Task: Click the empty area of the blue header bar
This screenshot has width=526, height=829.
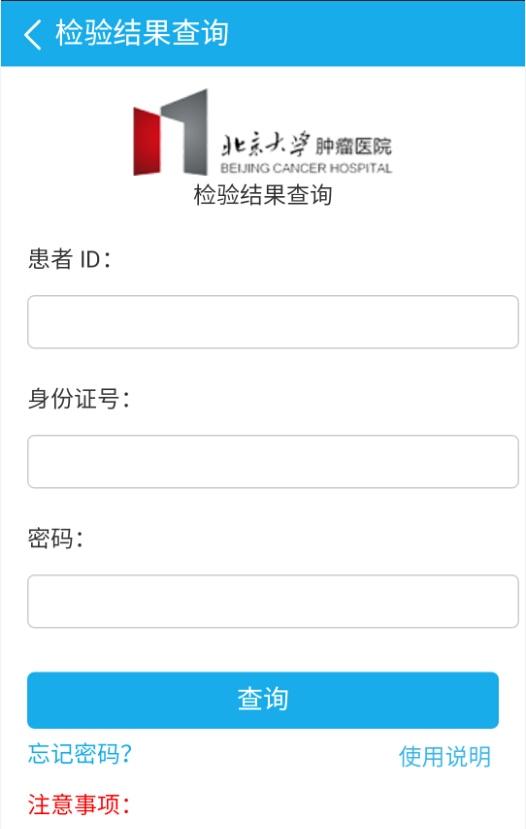Action: click(375, 34)
